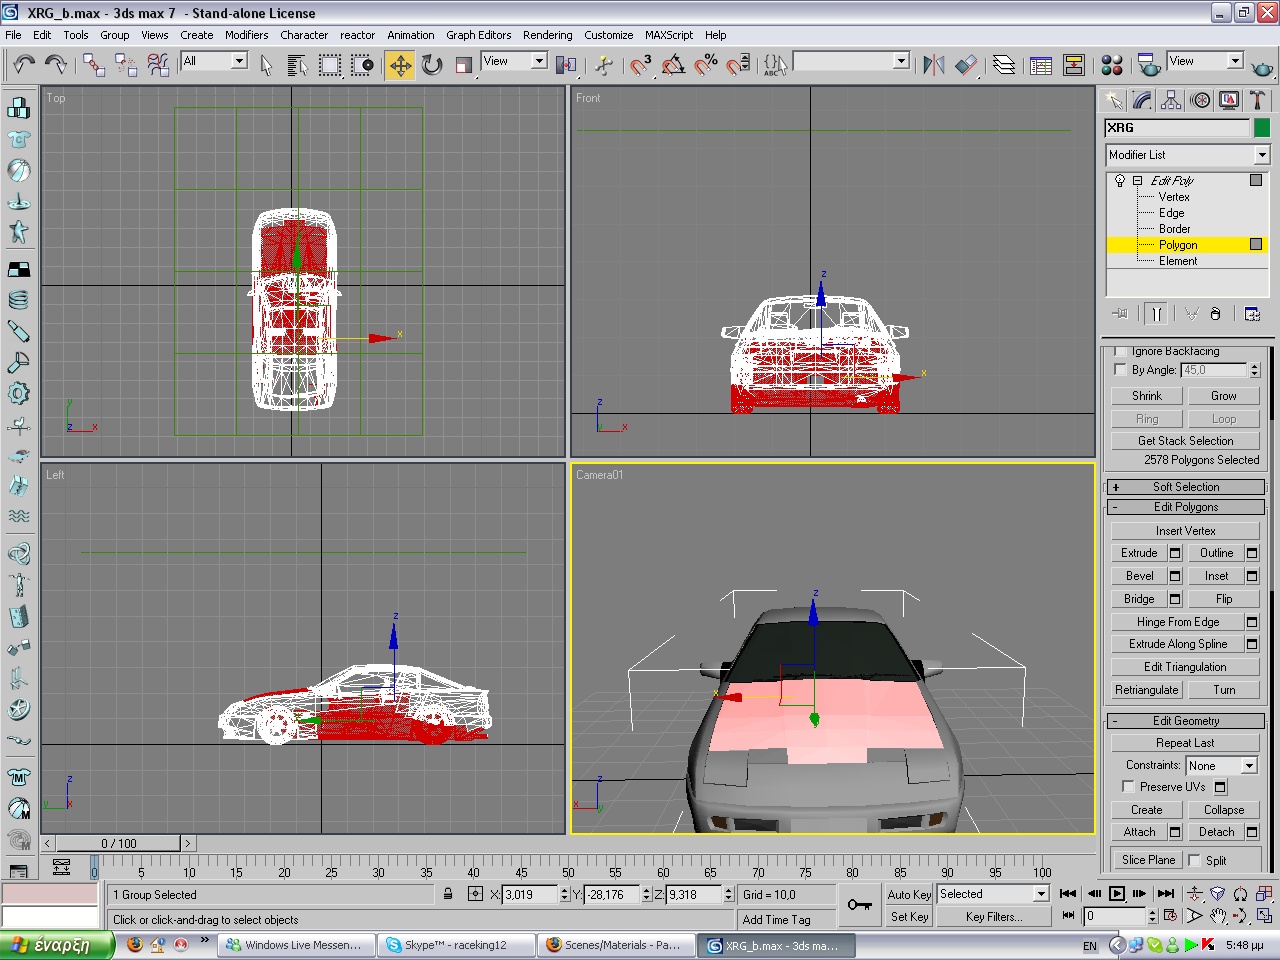This screenshot has width=1280, height=960.
Task: Click the Extrude button
Action: click(1138, 553)
